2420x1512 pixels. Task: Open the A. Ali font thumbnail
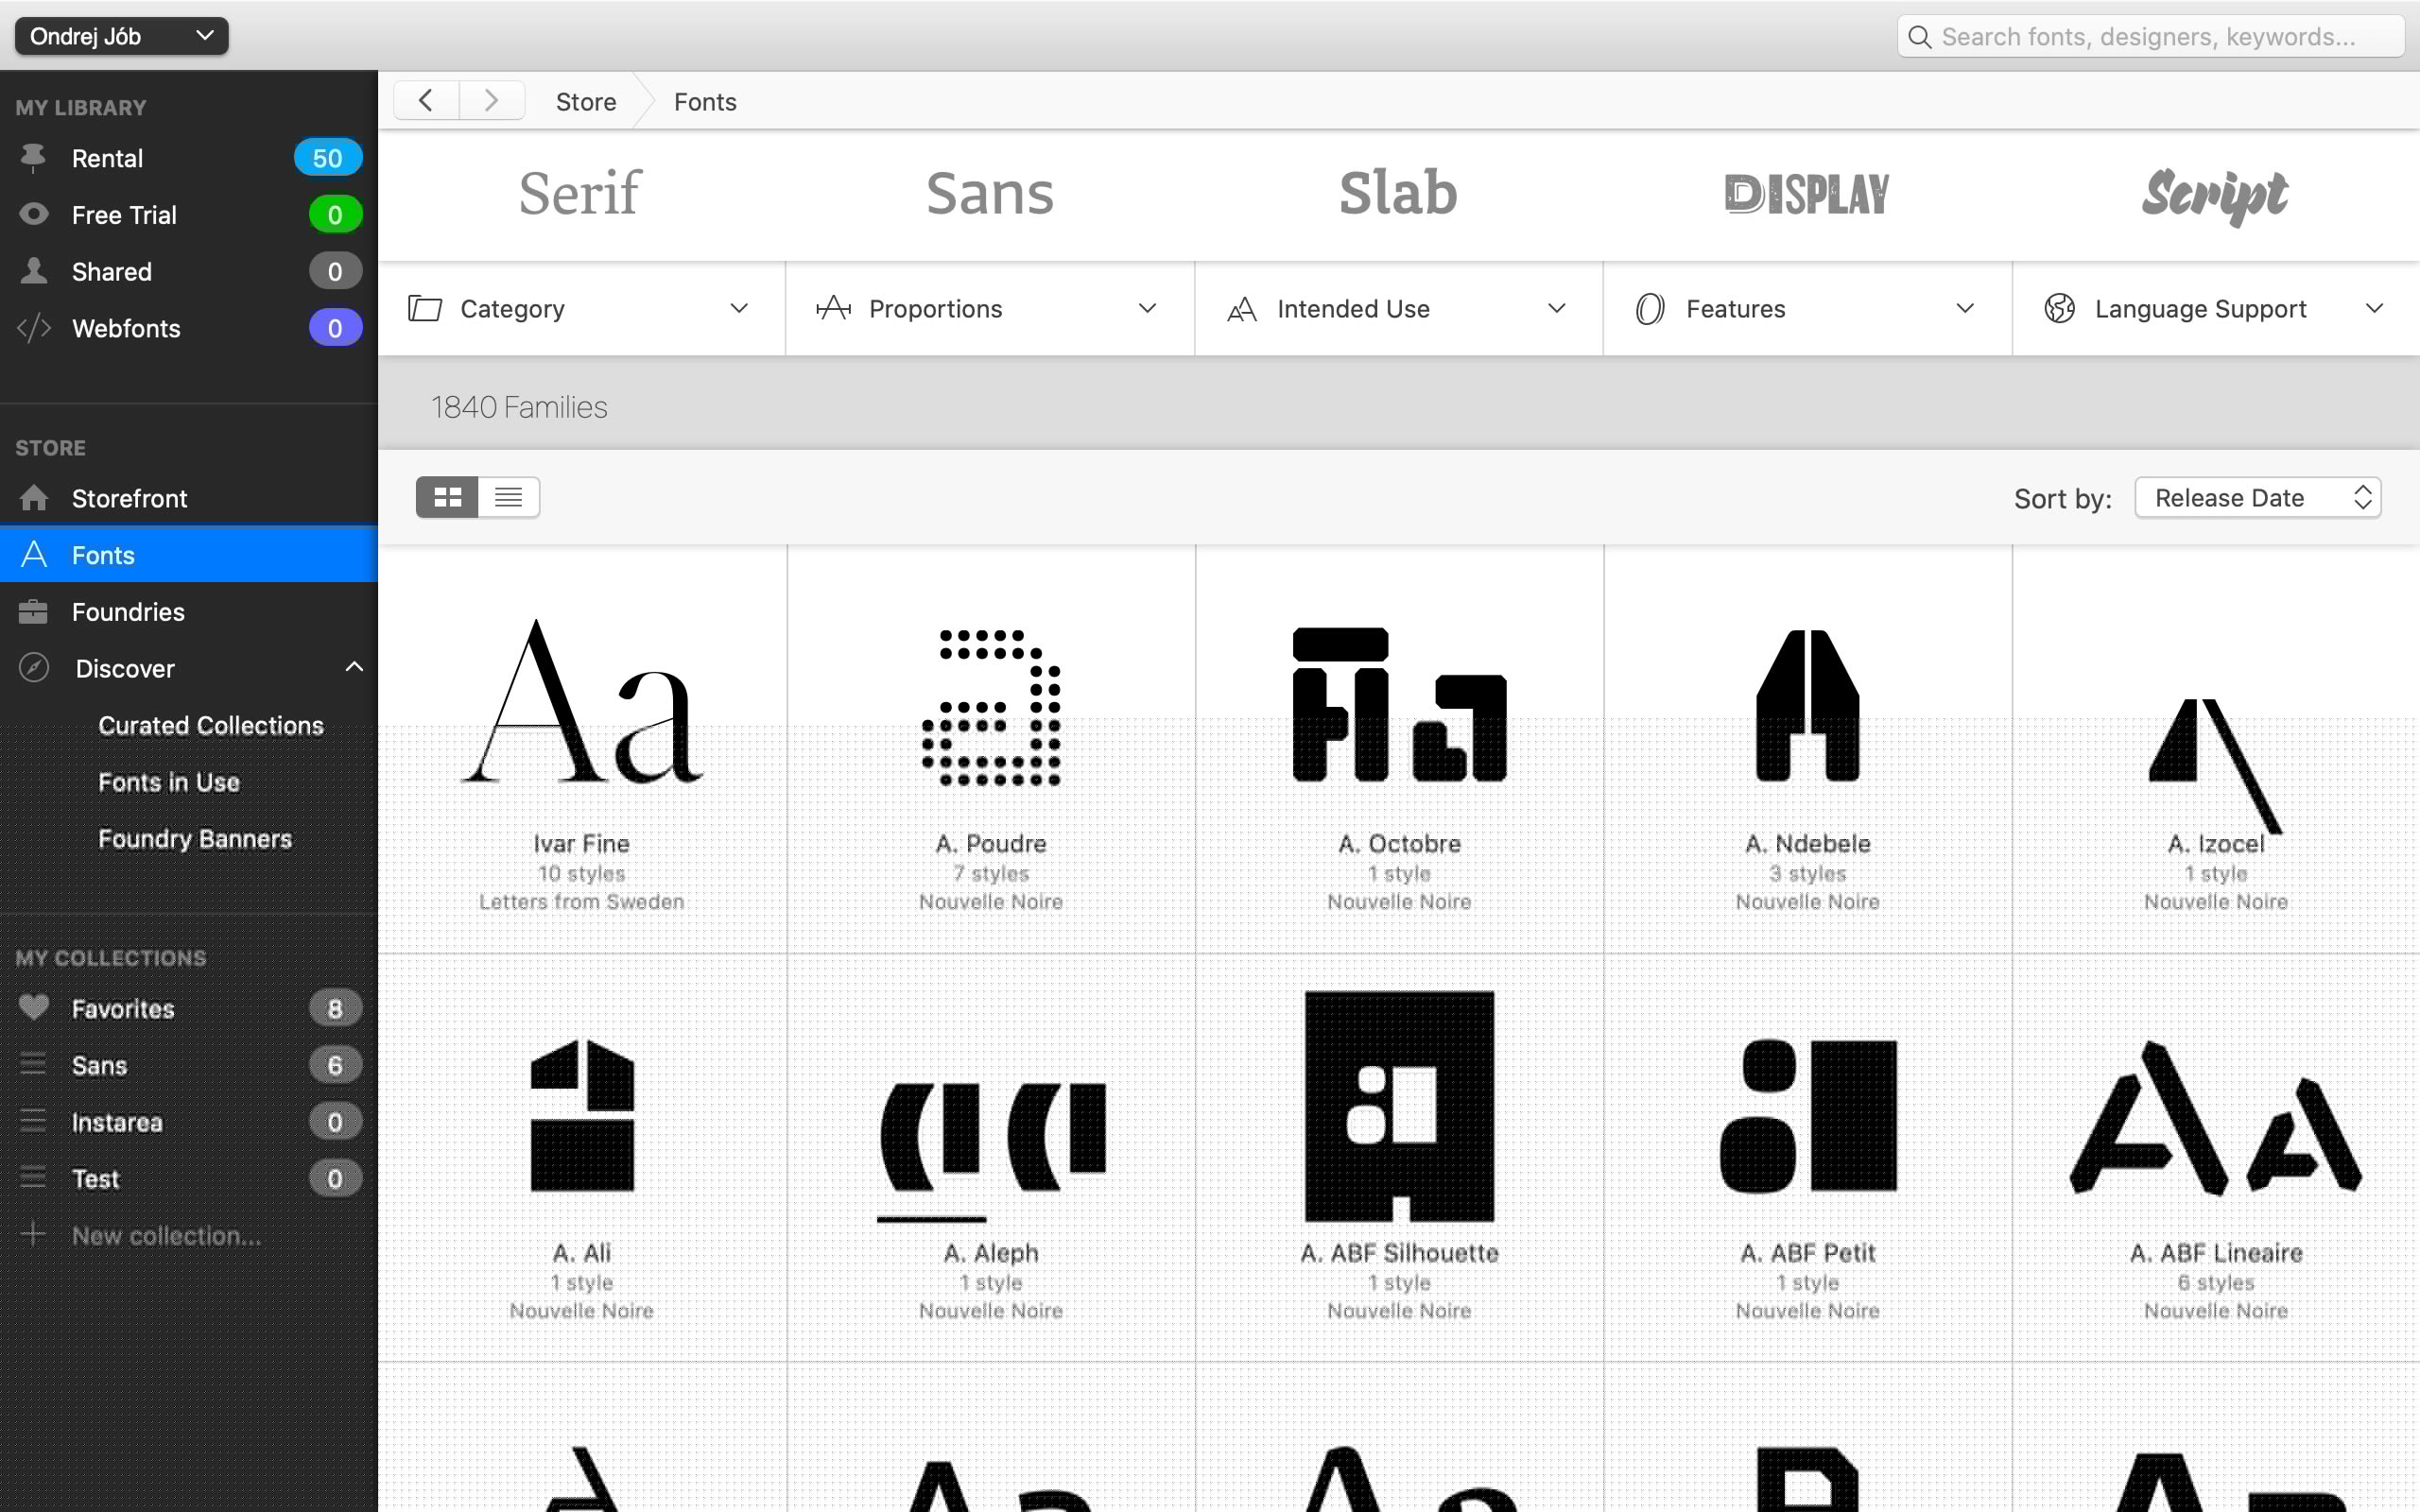582,1115
